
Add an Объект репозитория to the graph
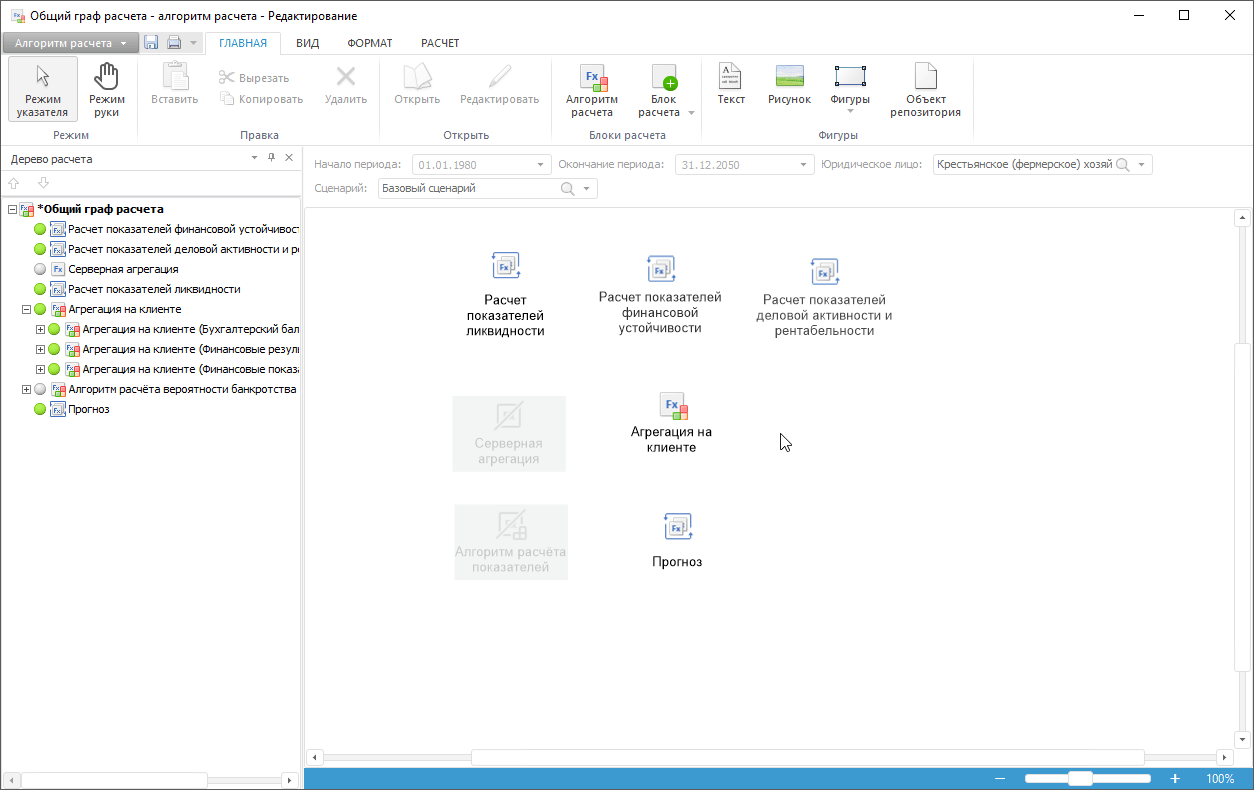tap(925, 90)
